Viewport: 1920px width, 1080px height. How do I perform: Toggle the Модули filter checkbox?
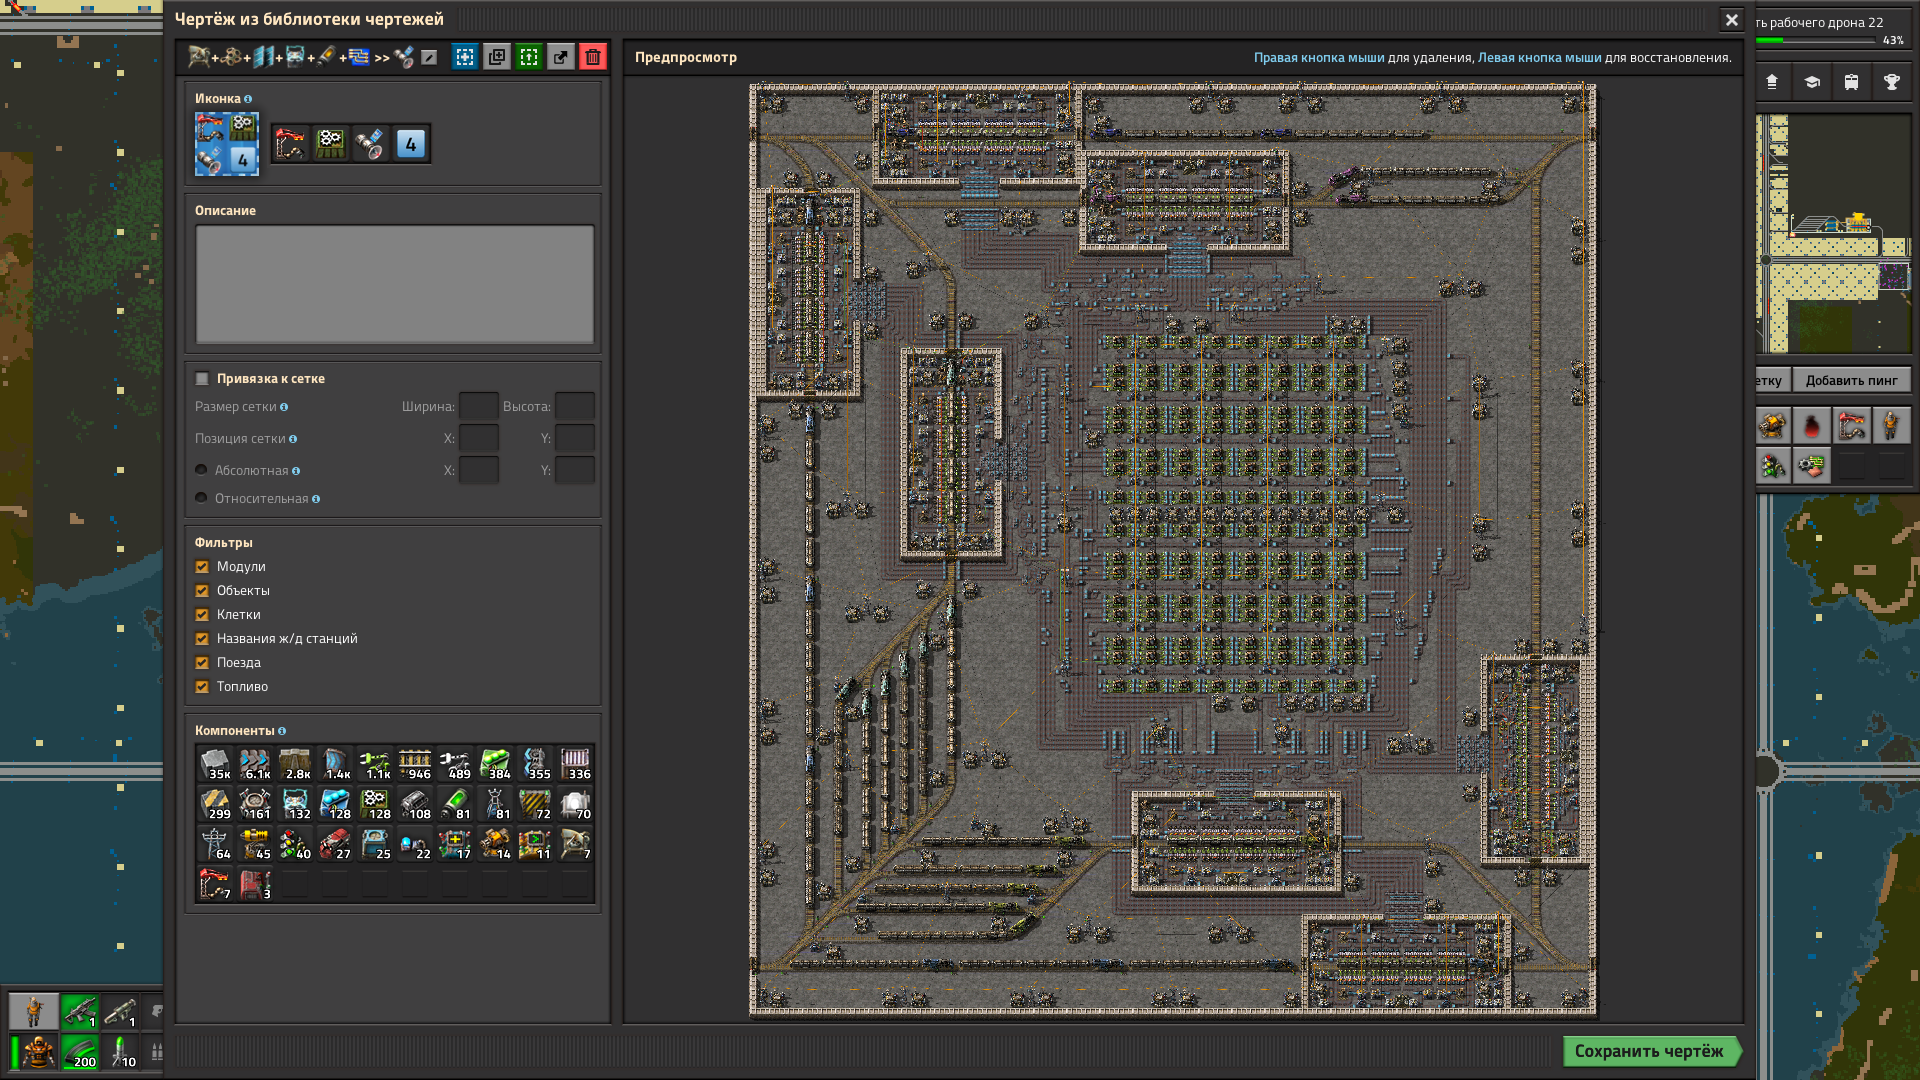(x=202, y=567)
